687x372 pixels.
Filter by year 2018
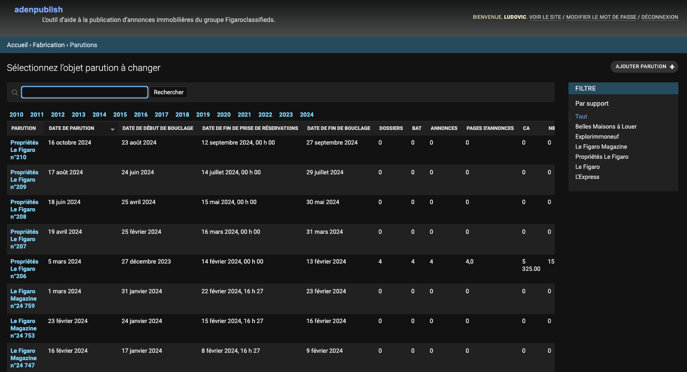point(182,114)
